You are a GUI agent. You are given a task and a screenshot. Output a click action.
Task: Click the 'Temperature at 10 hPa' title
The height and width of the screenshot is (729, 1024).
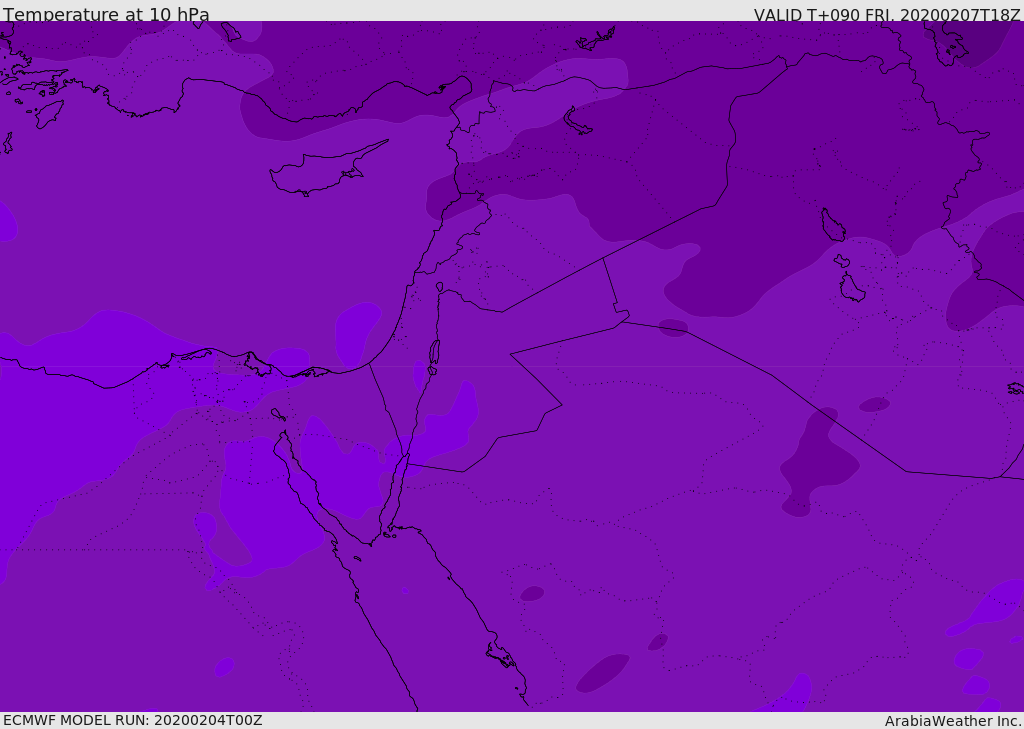(106, 15)
